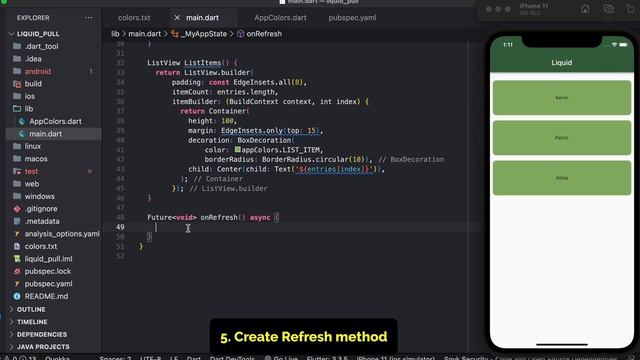The height and width of the screenshot is (360, 640).
Task: Expand the TIMELINE section
Action: coord(32,322)
